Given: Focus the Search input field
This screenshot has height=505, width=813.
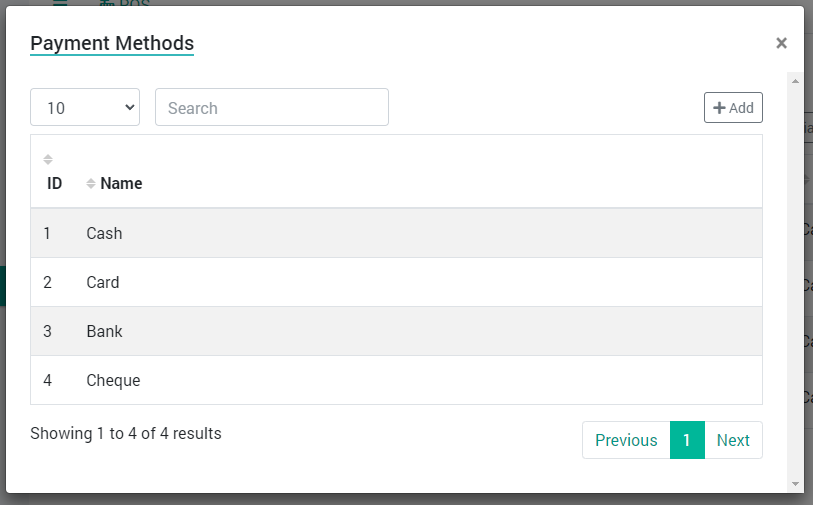Looking at the screenshot, I should (272, 107).
